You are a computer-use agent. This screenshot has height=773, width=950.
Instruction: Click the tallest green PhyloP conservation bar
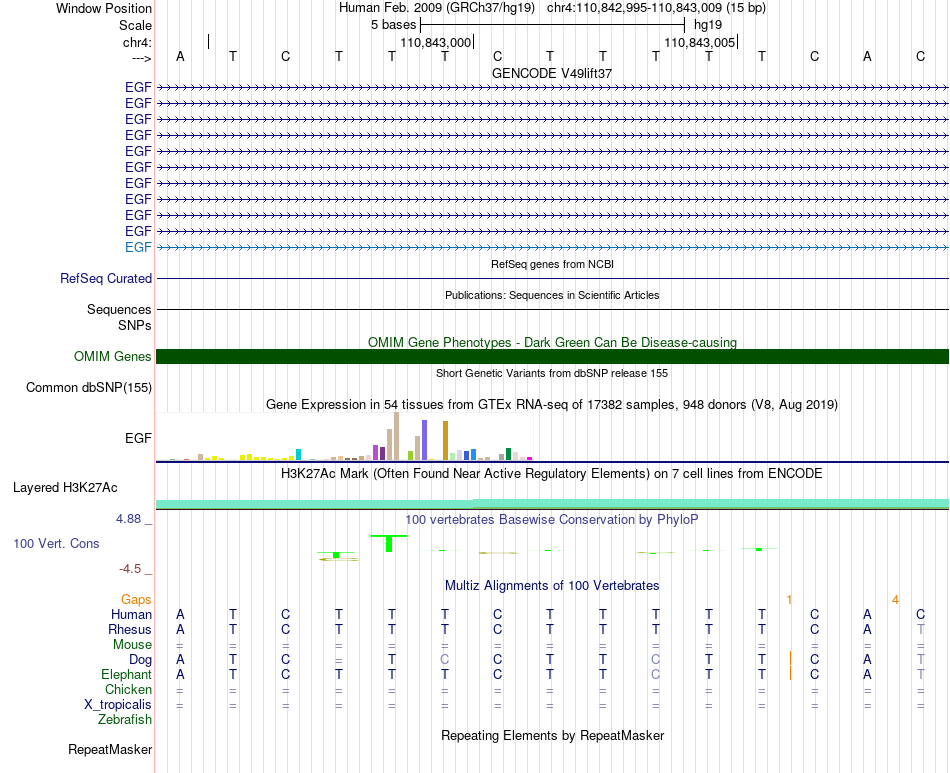tap(389, 543)
